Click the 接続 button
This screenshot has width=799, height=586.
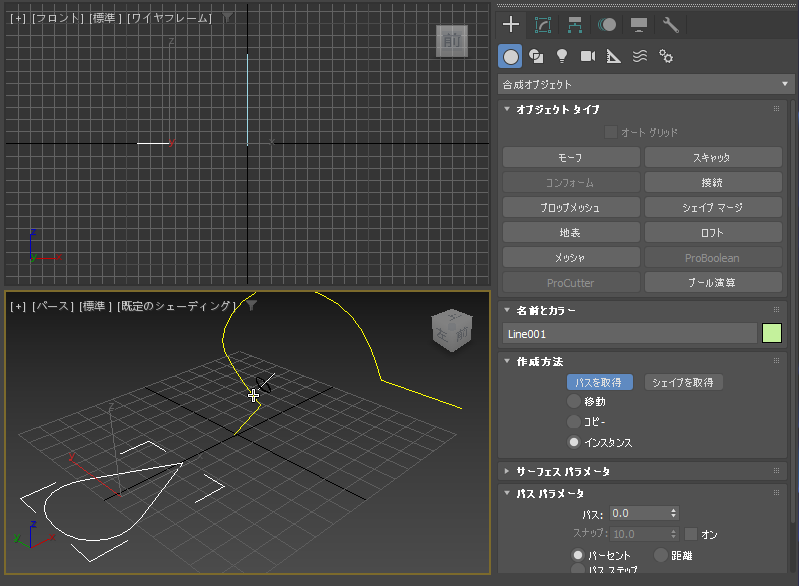tap(713, 182)
